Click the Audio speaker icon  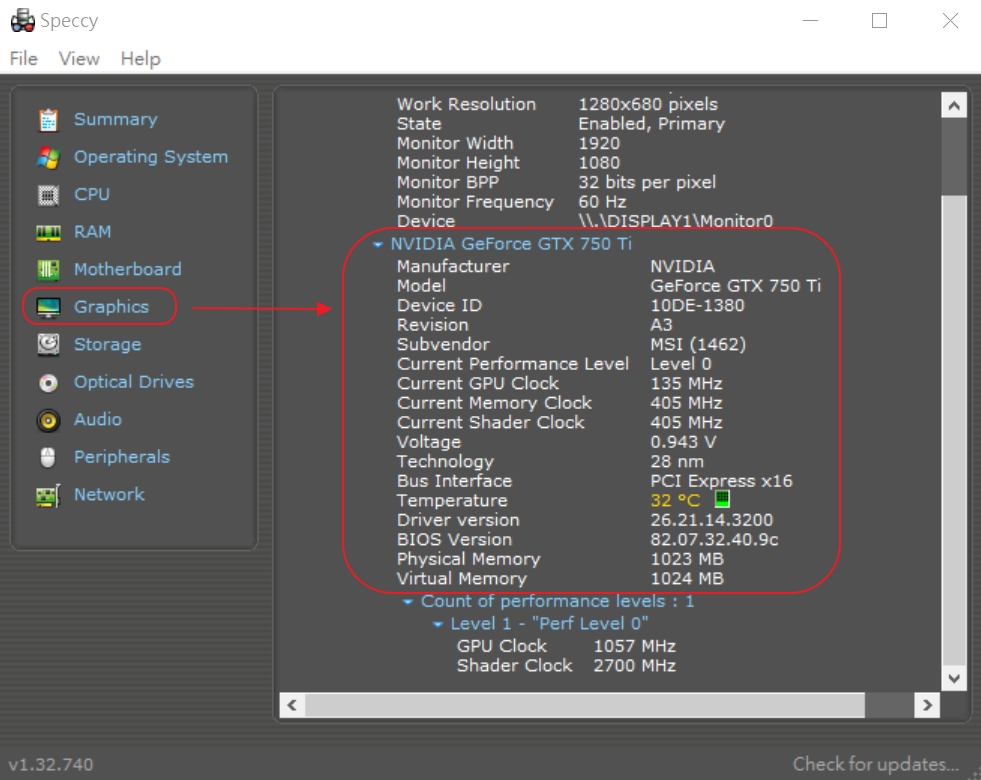pyautogui.click(x=48, y=420)
